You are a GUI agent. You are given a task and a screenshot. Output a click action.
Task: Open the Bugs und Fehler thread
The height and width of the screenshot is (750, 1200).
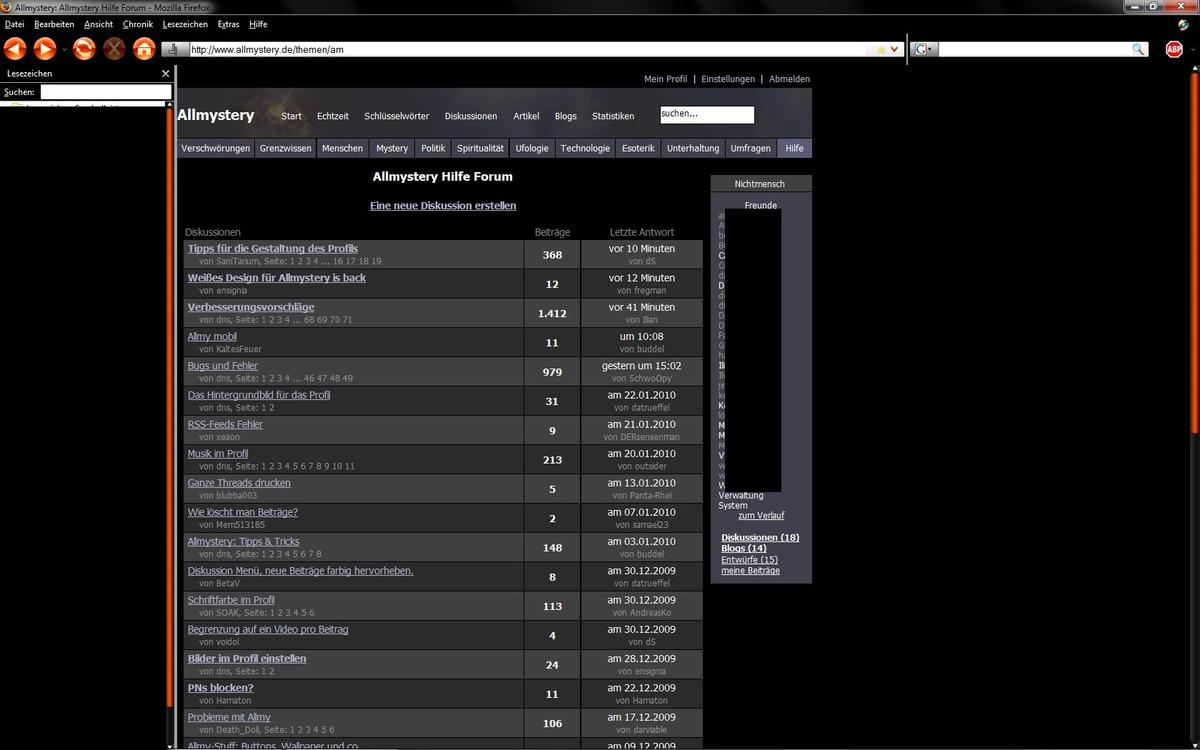coord(223,365)
